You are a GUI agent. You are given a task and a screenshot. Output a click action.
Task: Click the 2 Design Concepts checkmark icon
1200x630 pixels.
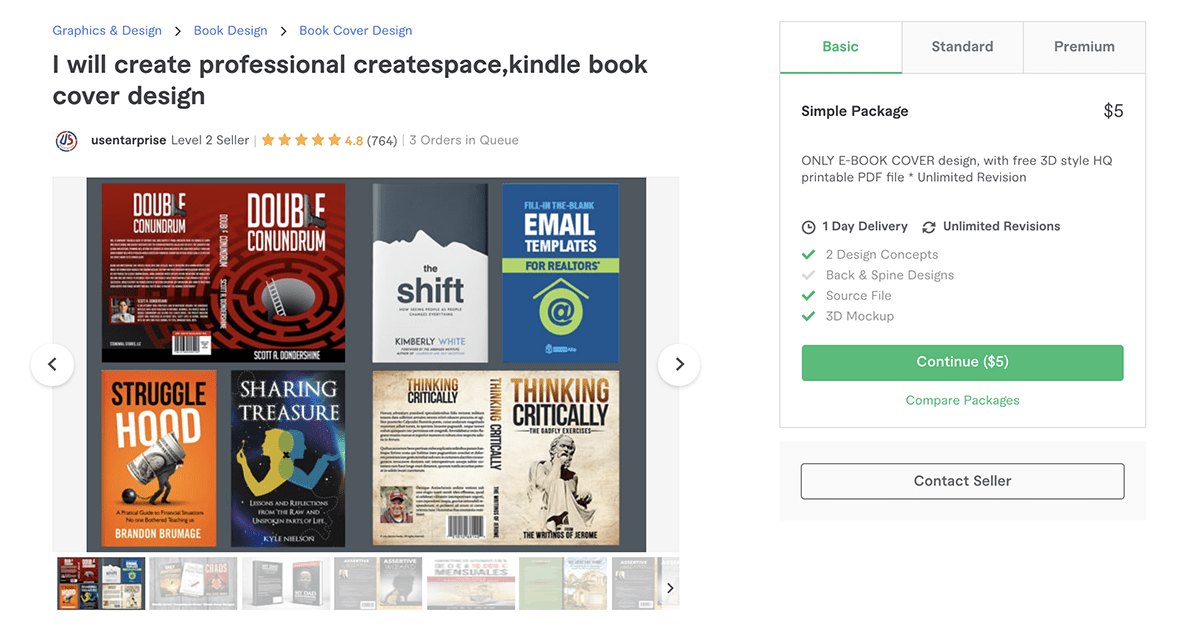809,255
